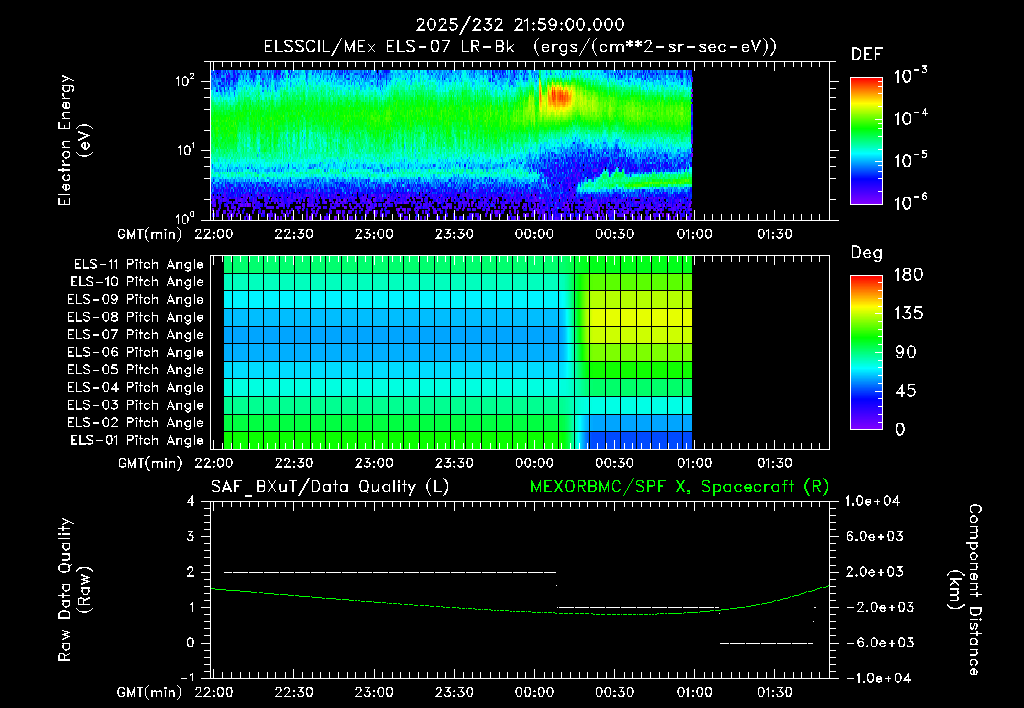Viewport: 1024px width, 708px height.
Task: Click the Raw Data Quality (Raw) axis label
Action: [74, 590]
